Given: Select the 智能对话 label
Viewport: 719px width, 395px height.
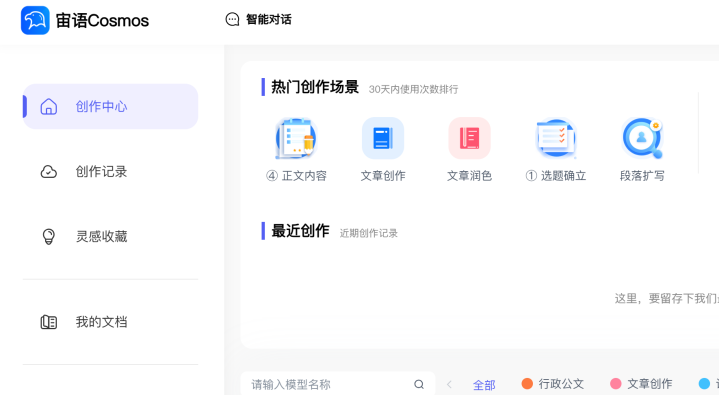Looking at the screenshot, I should [x=269, y=19].
